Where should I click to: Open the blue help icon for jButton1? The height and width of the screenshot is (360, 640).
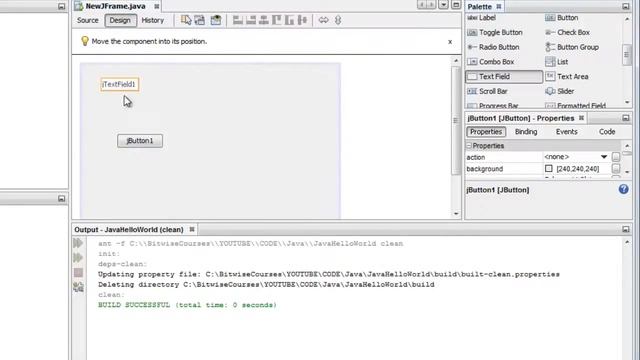(x=623, y=189)
